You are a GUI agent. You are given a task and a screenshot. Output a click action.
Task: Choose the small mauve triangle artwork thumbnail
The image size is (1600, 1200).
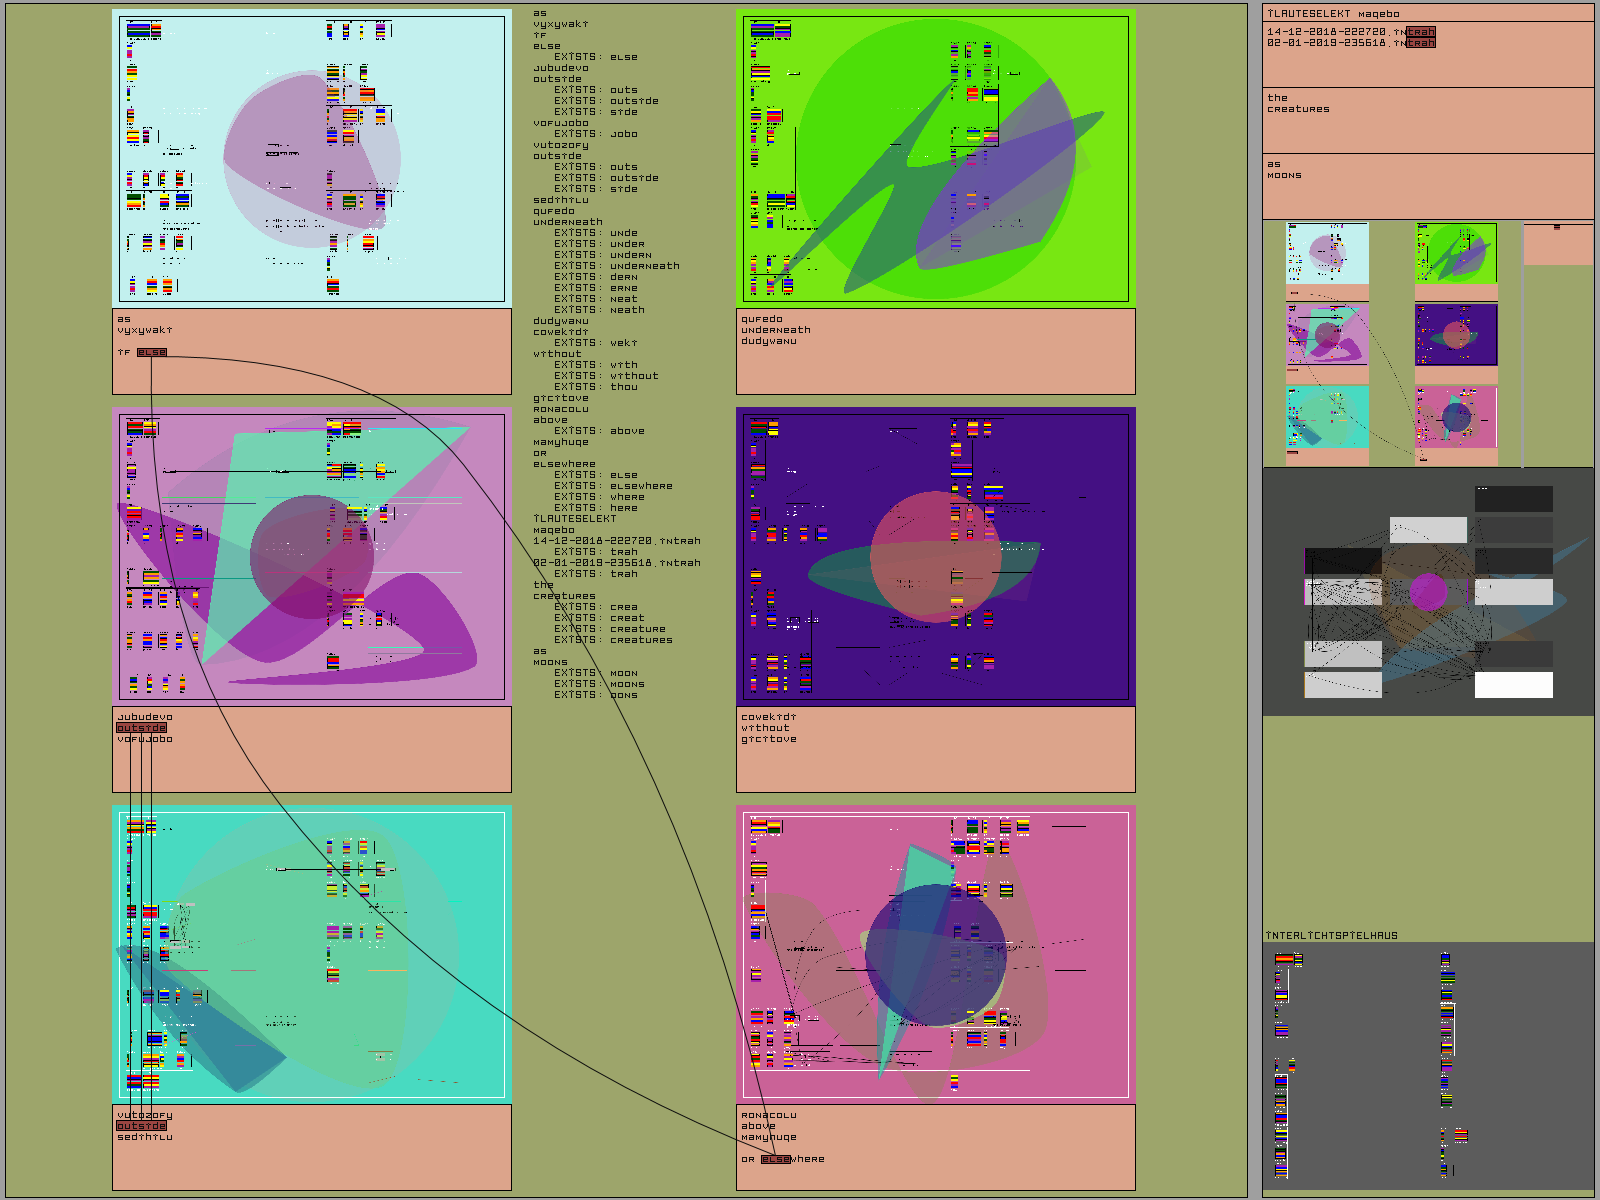[1327, 335]
